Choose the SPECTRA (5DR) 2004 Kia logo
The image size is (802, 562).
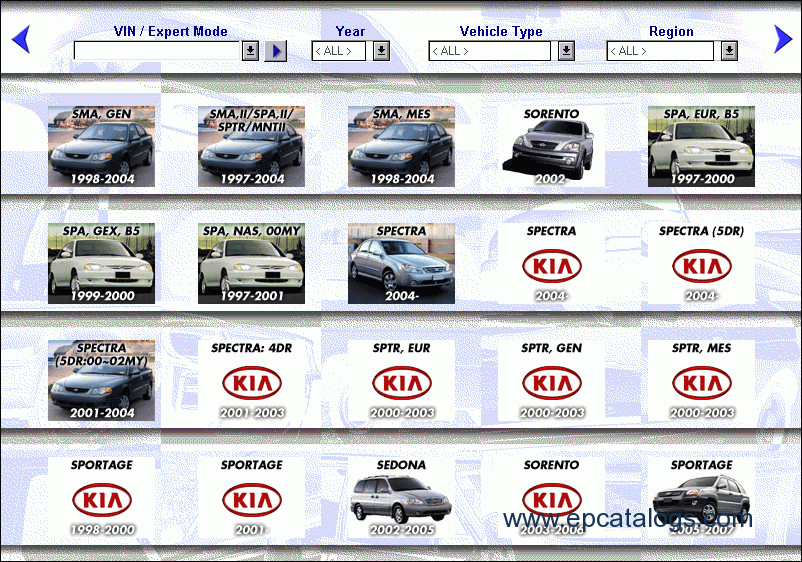coord(701,266)
